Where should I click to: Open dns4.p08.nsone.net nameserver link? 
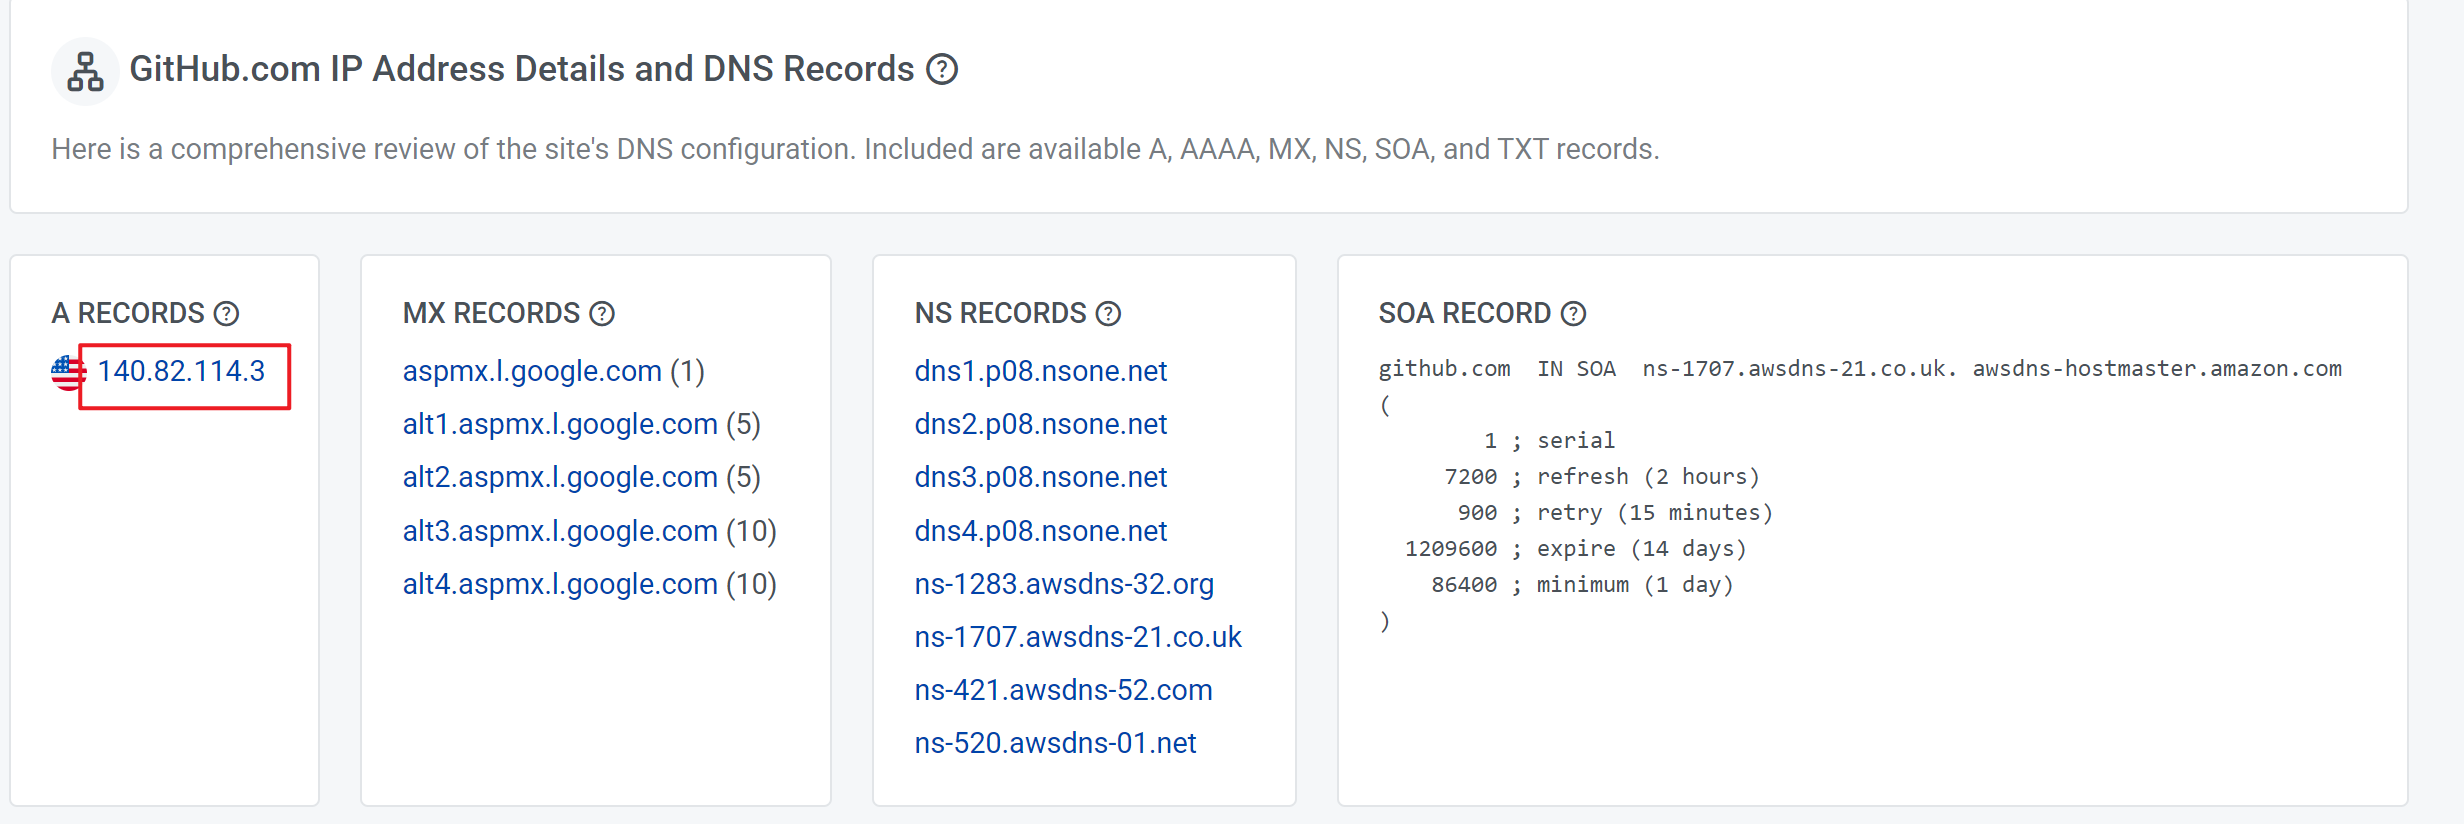coord(1040,531)
